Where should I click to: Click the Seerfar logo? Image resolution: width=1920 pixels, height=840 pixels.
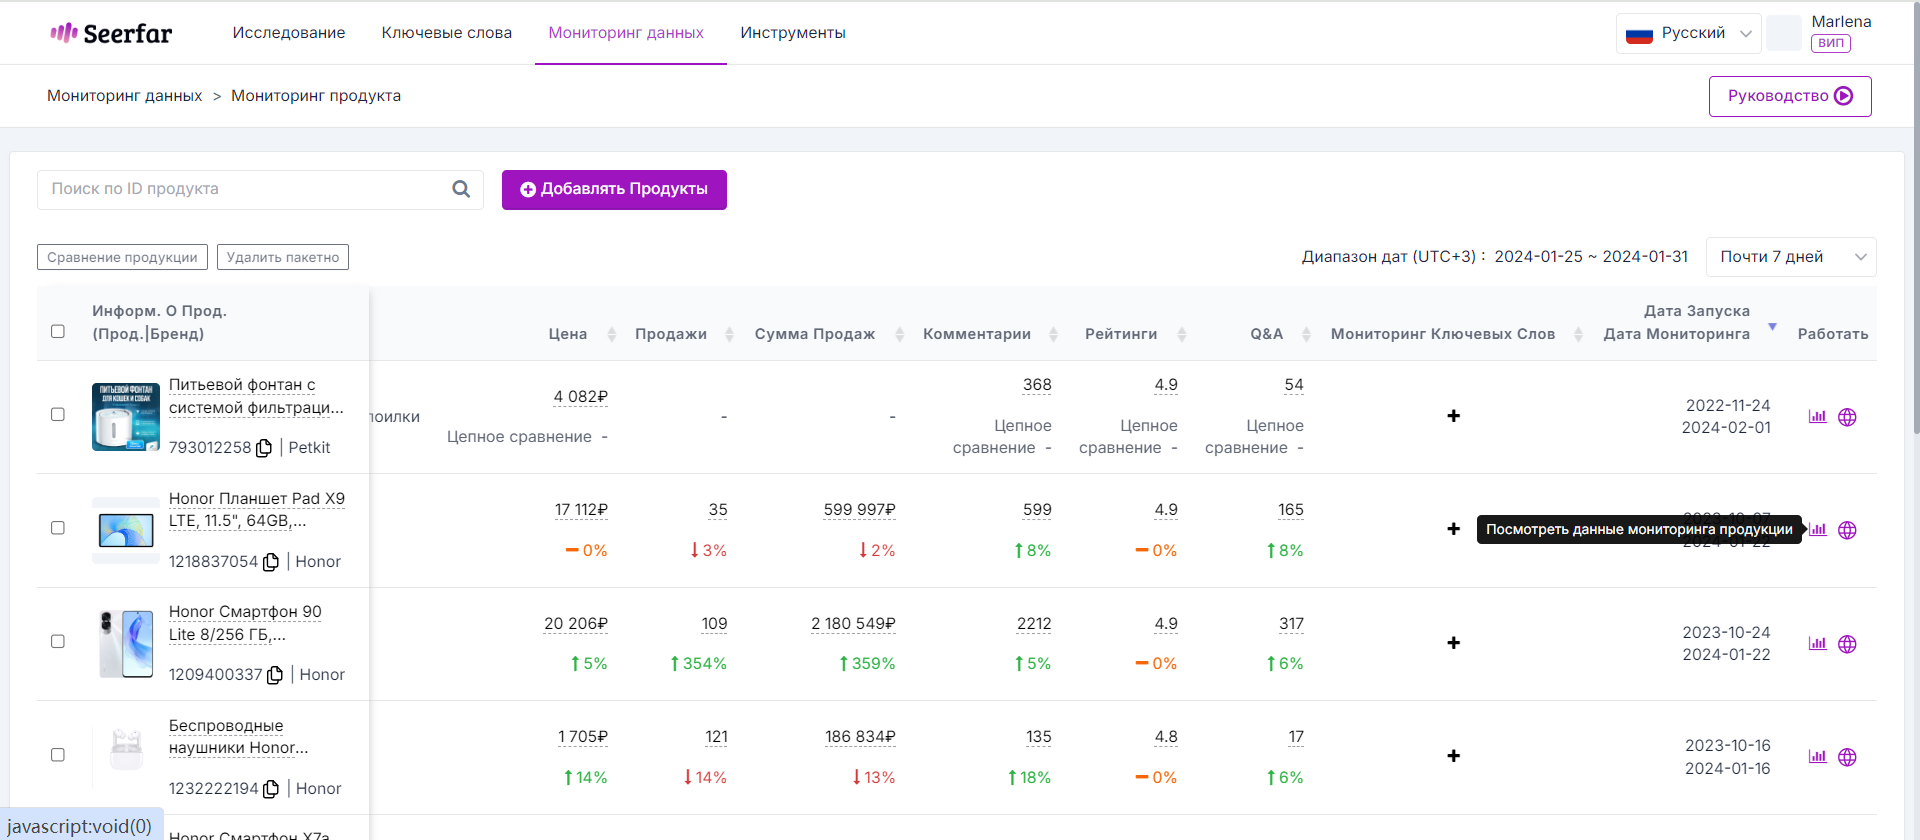click(x=111, y=33)
